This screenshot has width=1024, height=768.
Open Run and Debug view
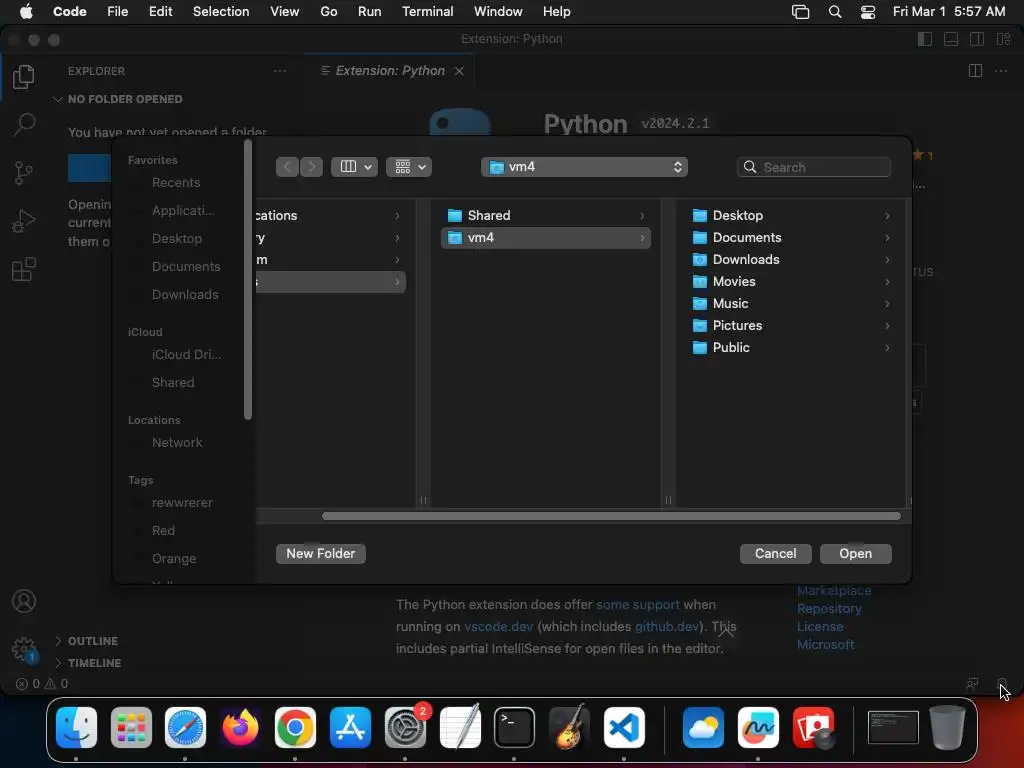click(x=24, y=221)
